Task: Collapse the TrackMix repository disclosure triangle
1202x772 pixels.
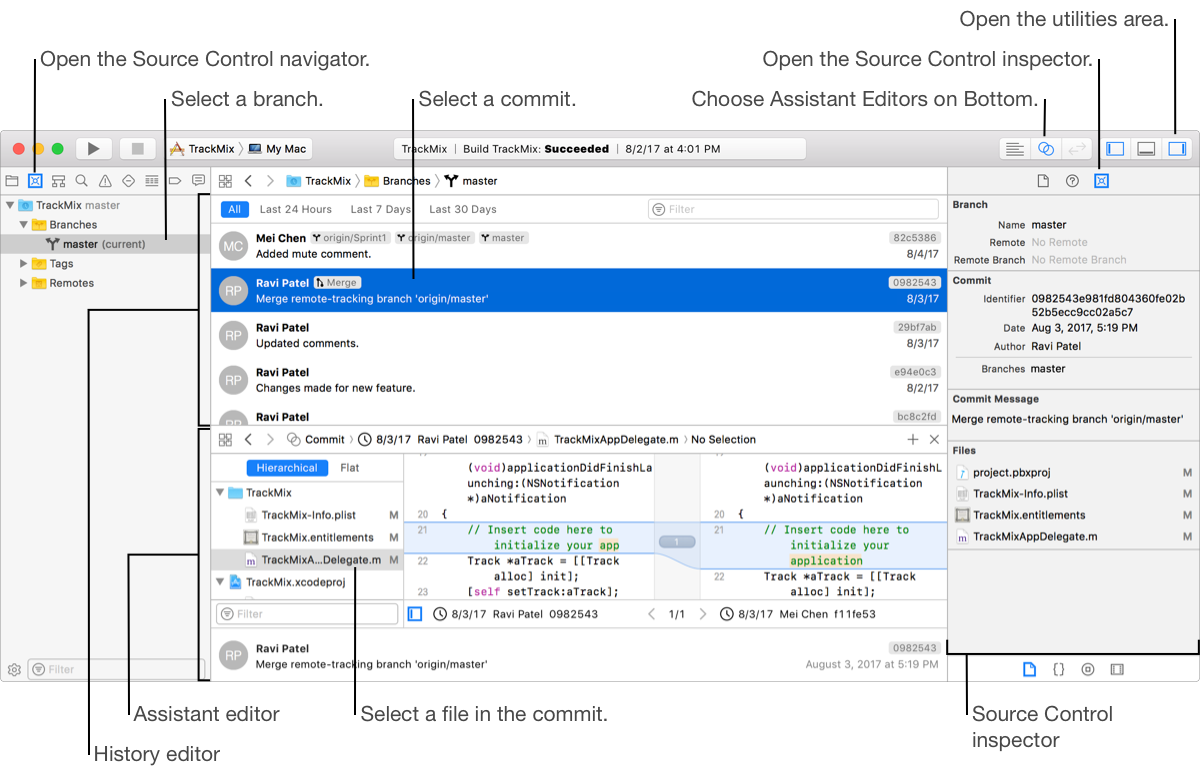Action: pyautogui.click(x=10, y=205)
